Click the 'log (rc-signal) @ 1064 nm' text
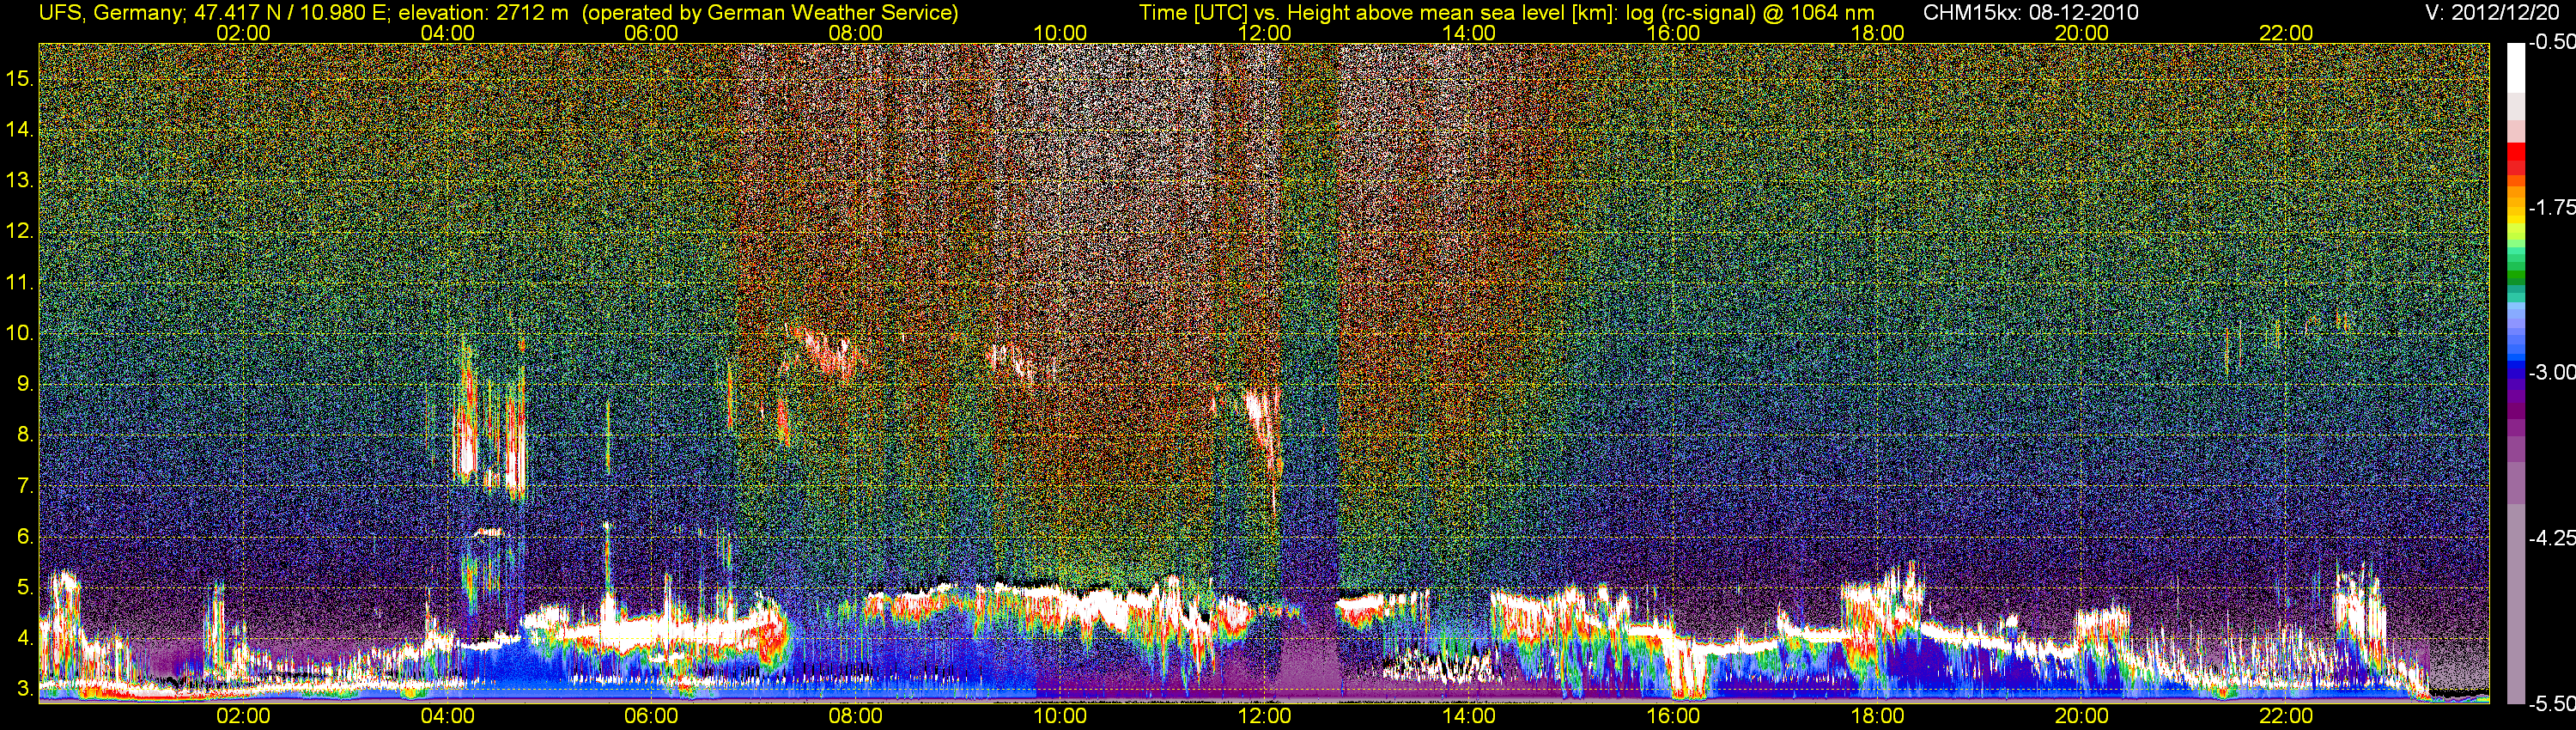This screenshot has height=730, width=2576. pyautogui.click(x=1749, y=13)
